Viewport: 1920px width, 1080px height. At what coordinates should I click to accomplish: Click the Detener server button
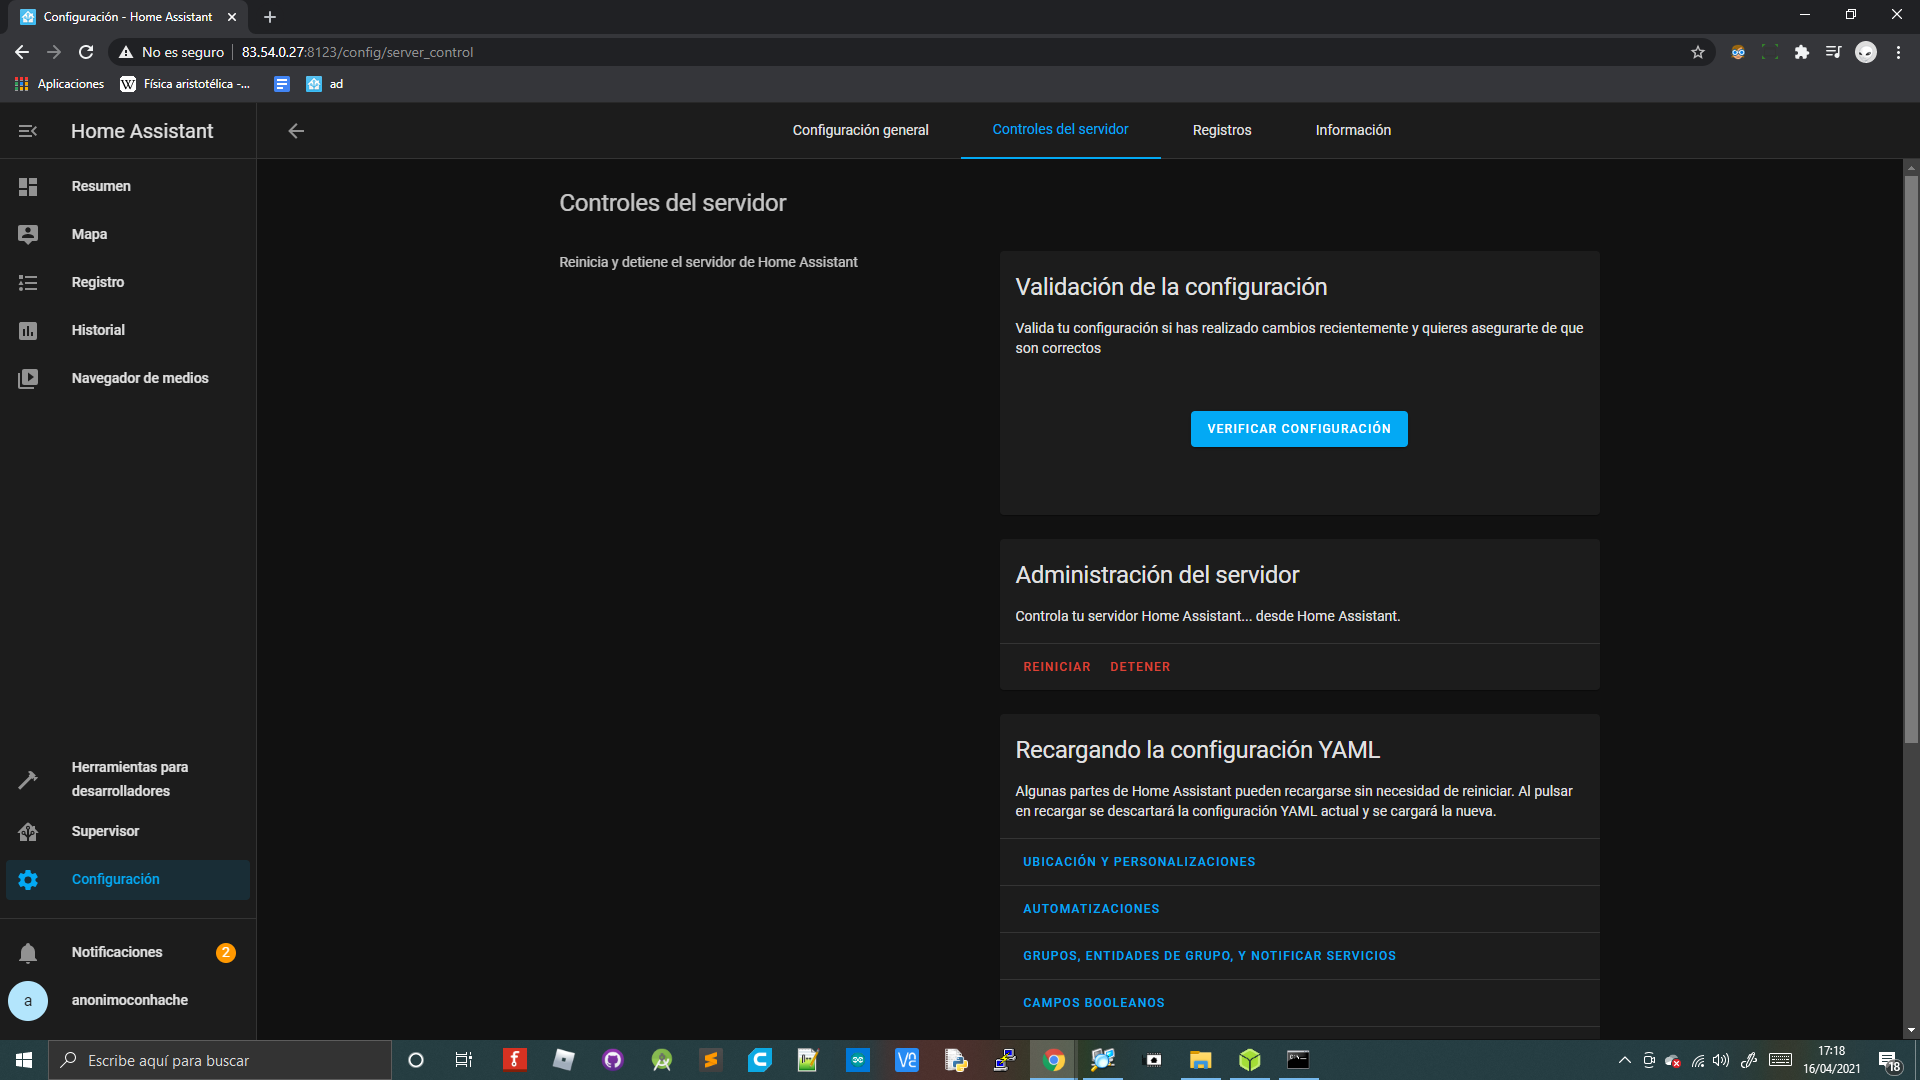coord(1140,667)
